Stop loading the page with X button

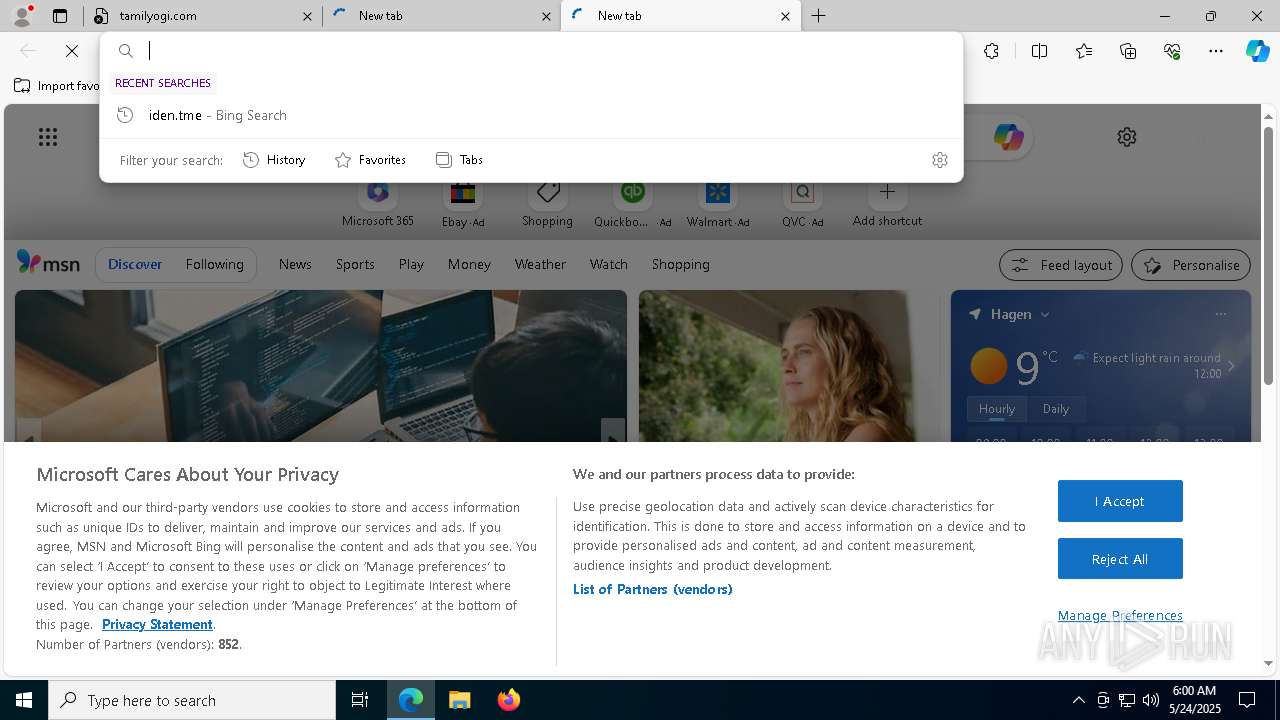coord(72,51)
